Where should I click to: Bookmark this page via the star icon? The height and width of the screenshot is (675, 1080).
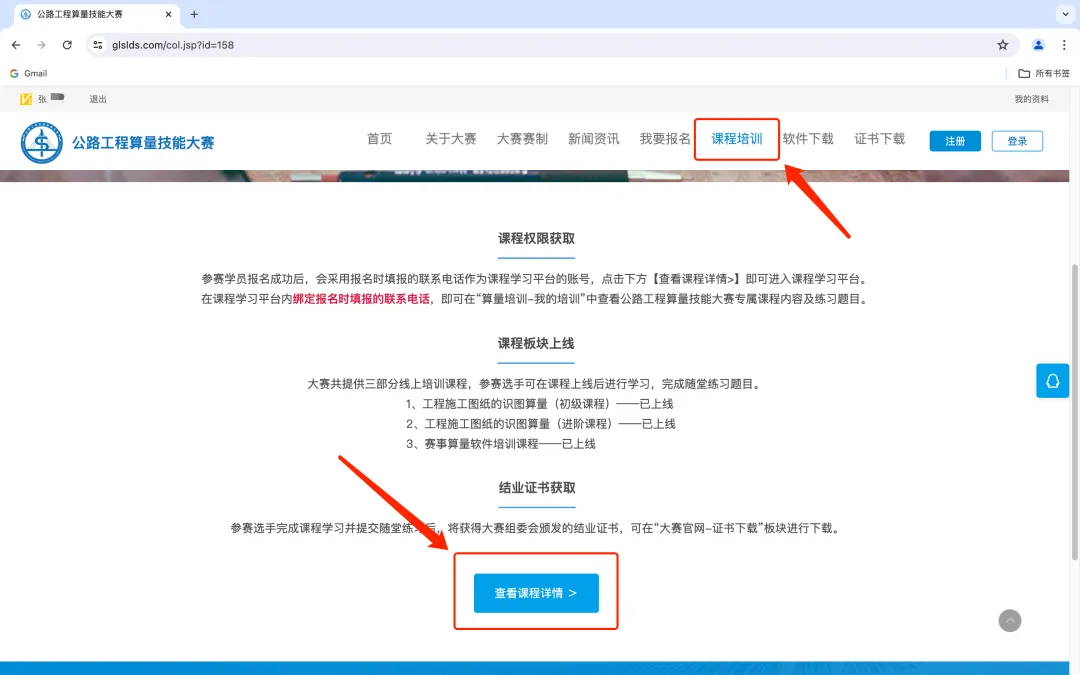tap(1001, 44)
